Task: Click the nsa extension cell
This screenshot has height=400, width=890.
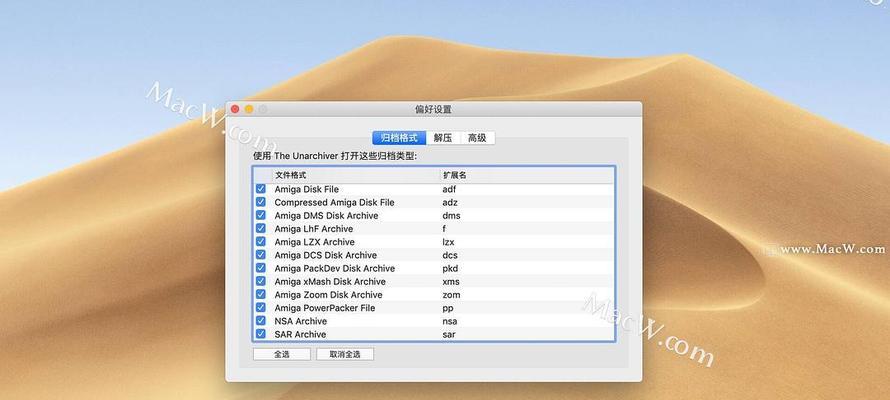Action: [x=450, y=321]
